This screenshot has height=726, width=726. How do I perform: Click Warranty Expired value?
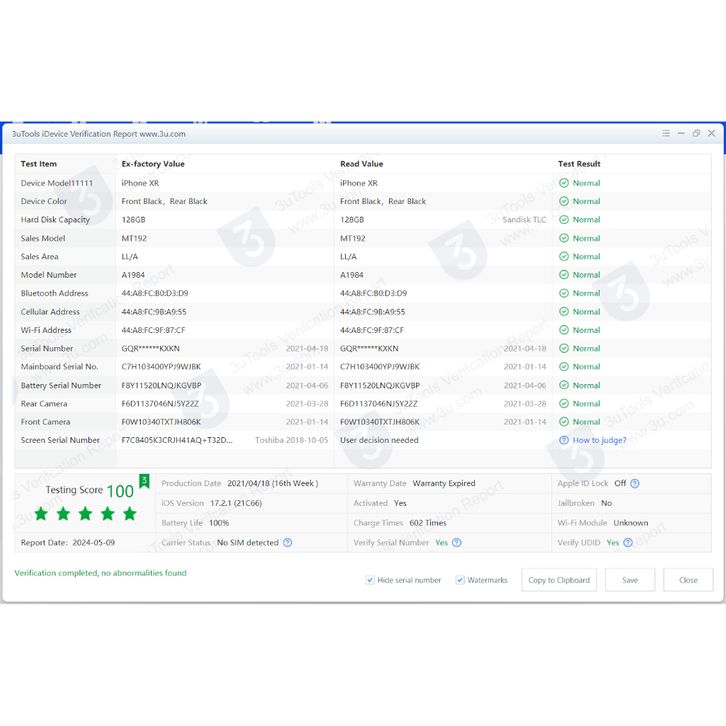point(444,483)
